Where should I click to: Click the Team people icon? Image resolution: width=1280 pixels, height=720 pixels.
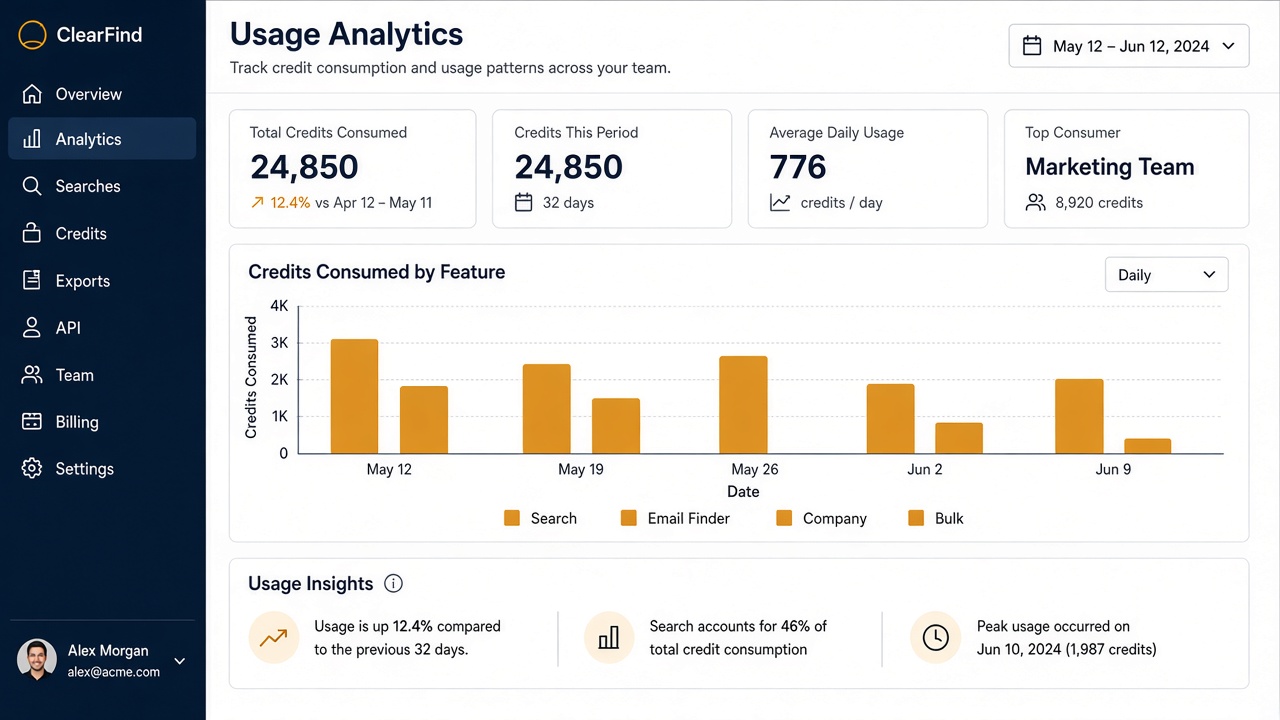tap(32, 375)
